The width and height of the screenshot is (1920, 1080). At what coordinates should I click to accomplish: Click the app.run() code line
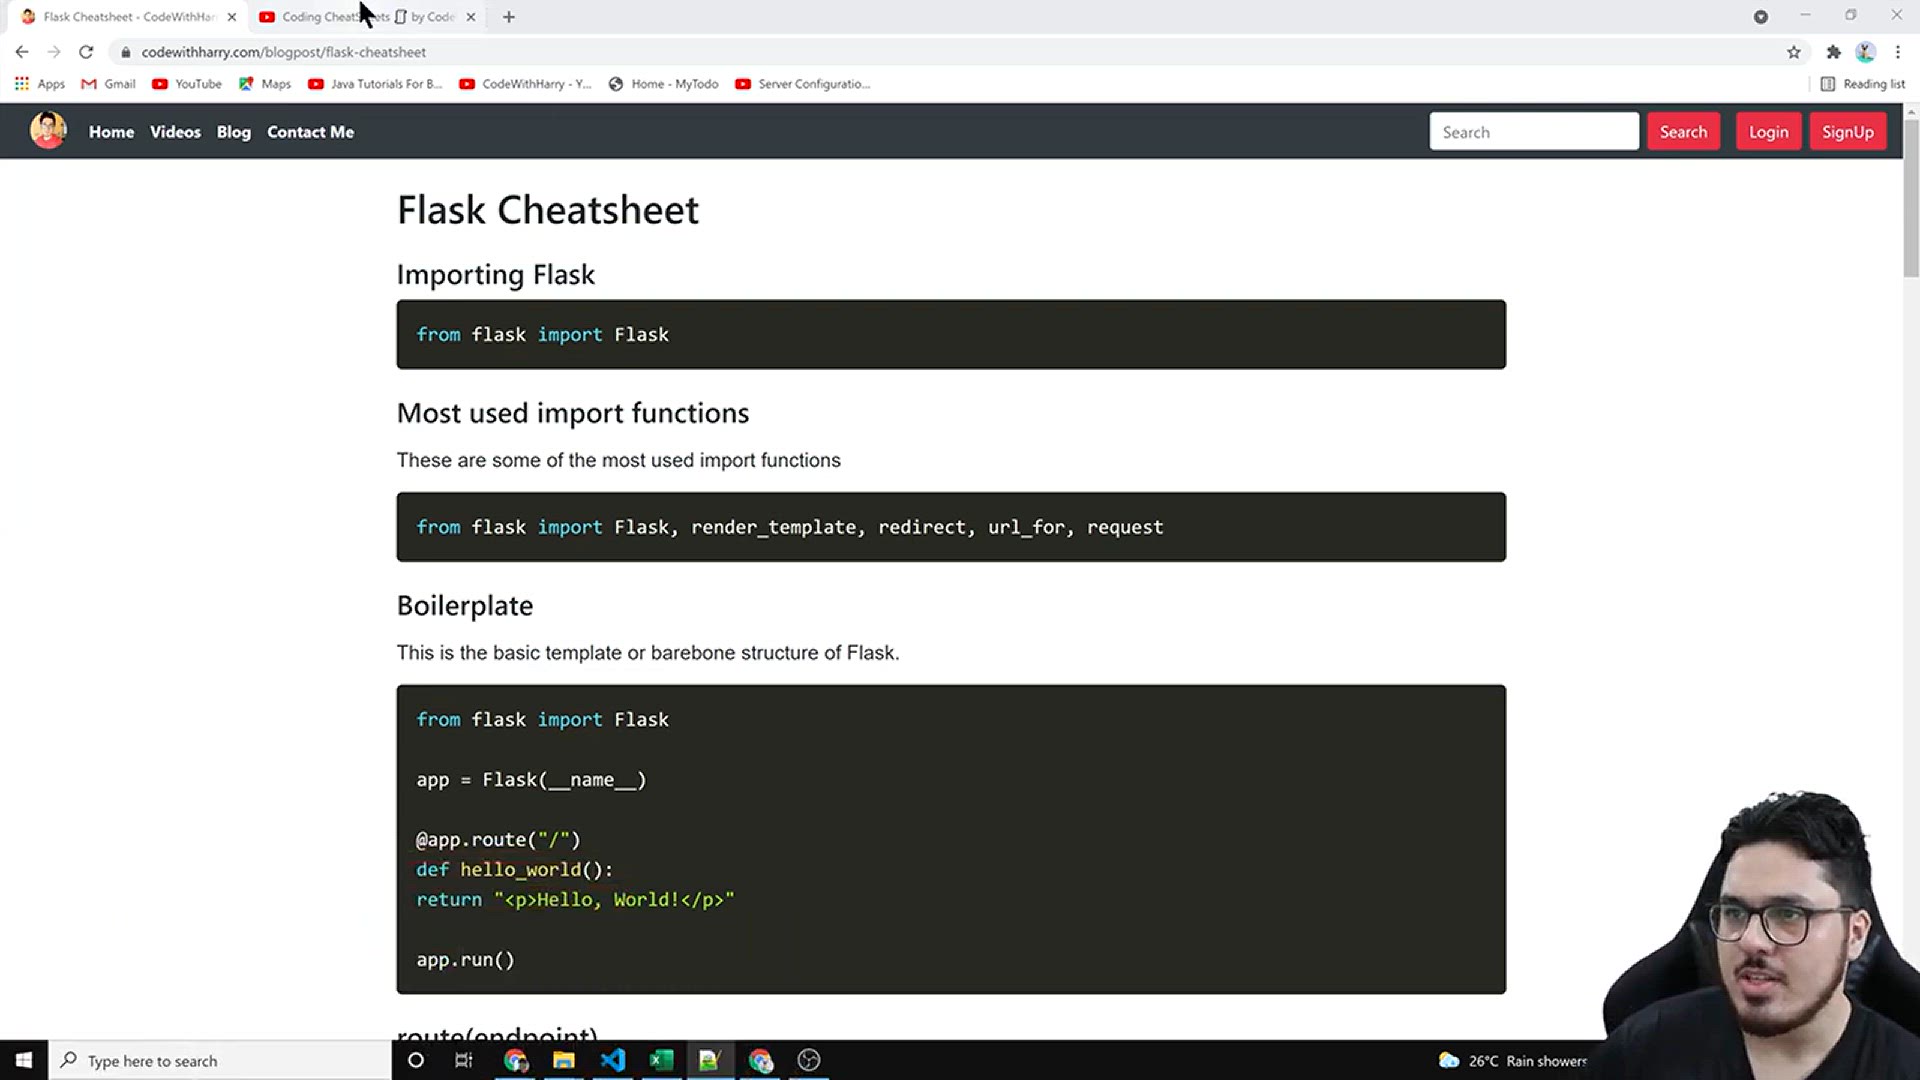[x=466, y=960]
